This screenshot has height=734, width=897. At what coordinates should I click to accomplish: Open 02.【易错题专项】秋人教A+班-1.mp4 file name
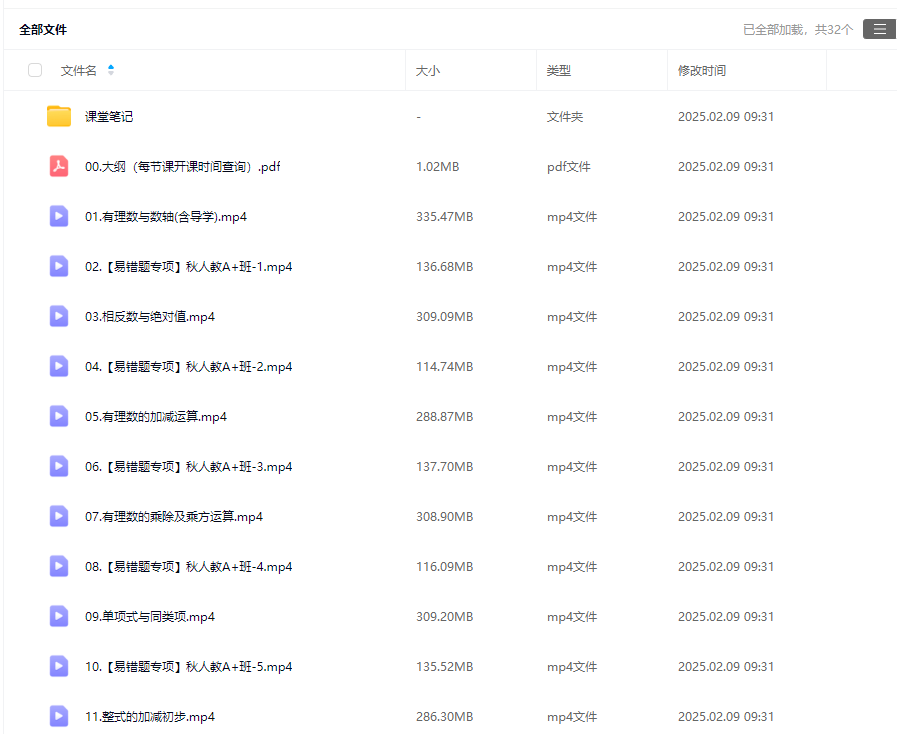click(x=188, y=267)
